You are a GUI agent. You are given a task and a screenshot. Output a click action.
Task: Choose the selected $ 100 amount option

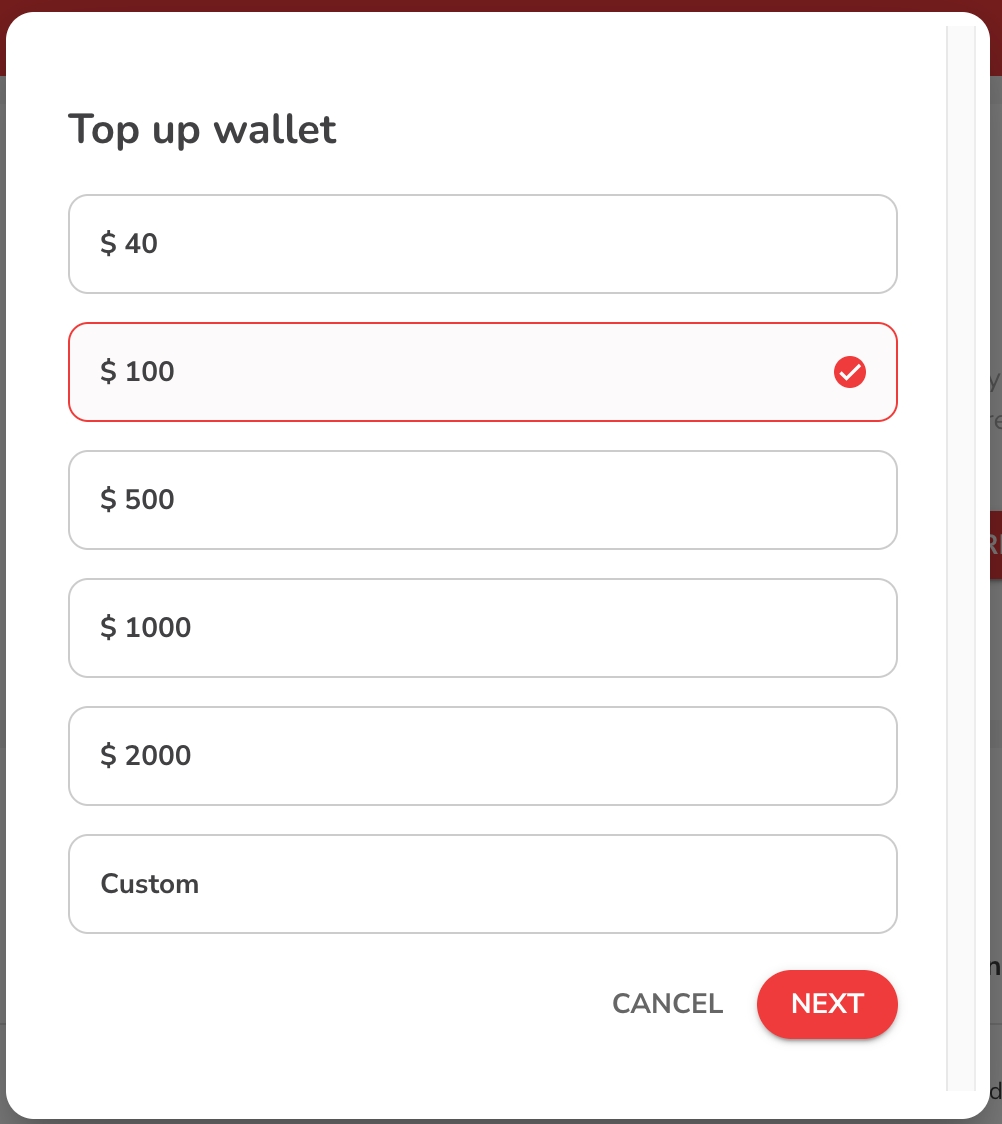482,372
